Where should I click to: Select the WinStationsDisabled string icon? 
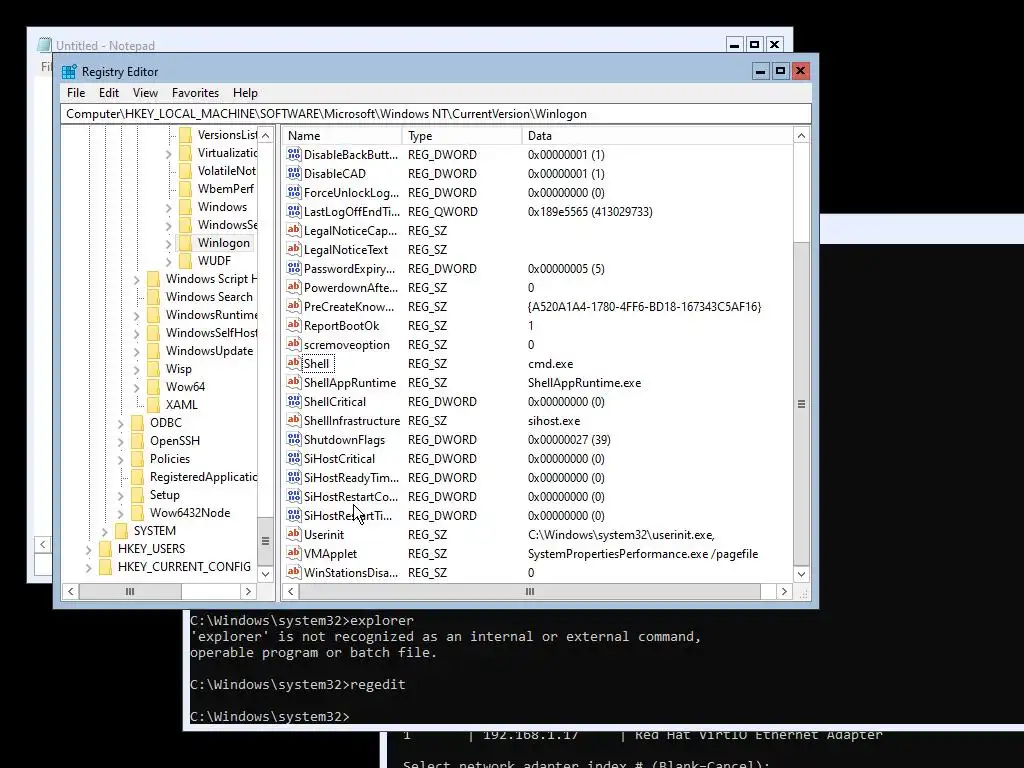point(294,571)
